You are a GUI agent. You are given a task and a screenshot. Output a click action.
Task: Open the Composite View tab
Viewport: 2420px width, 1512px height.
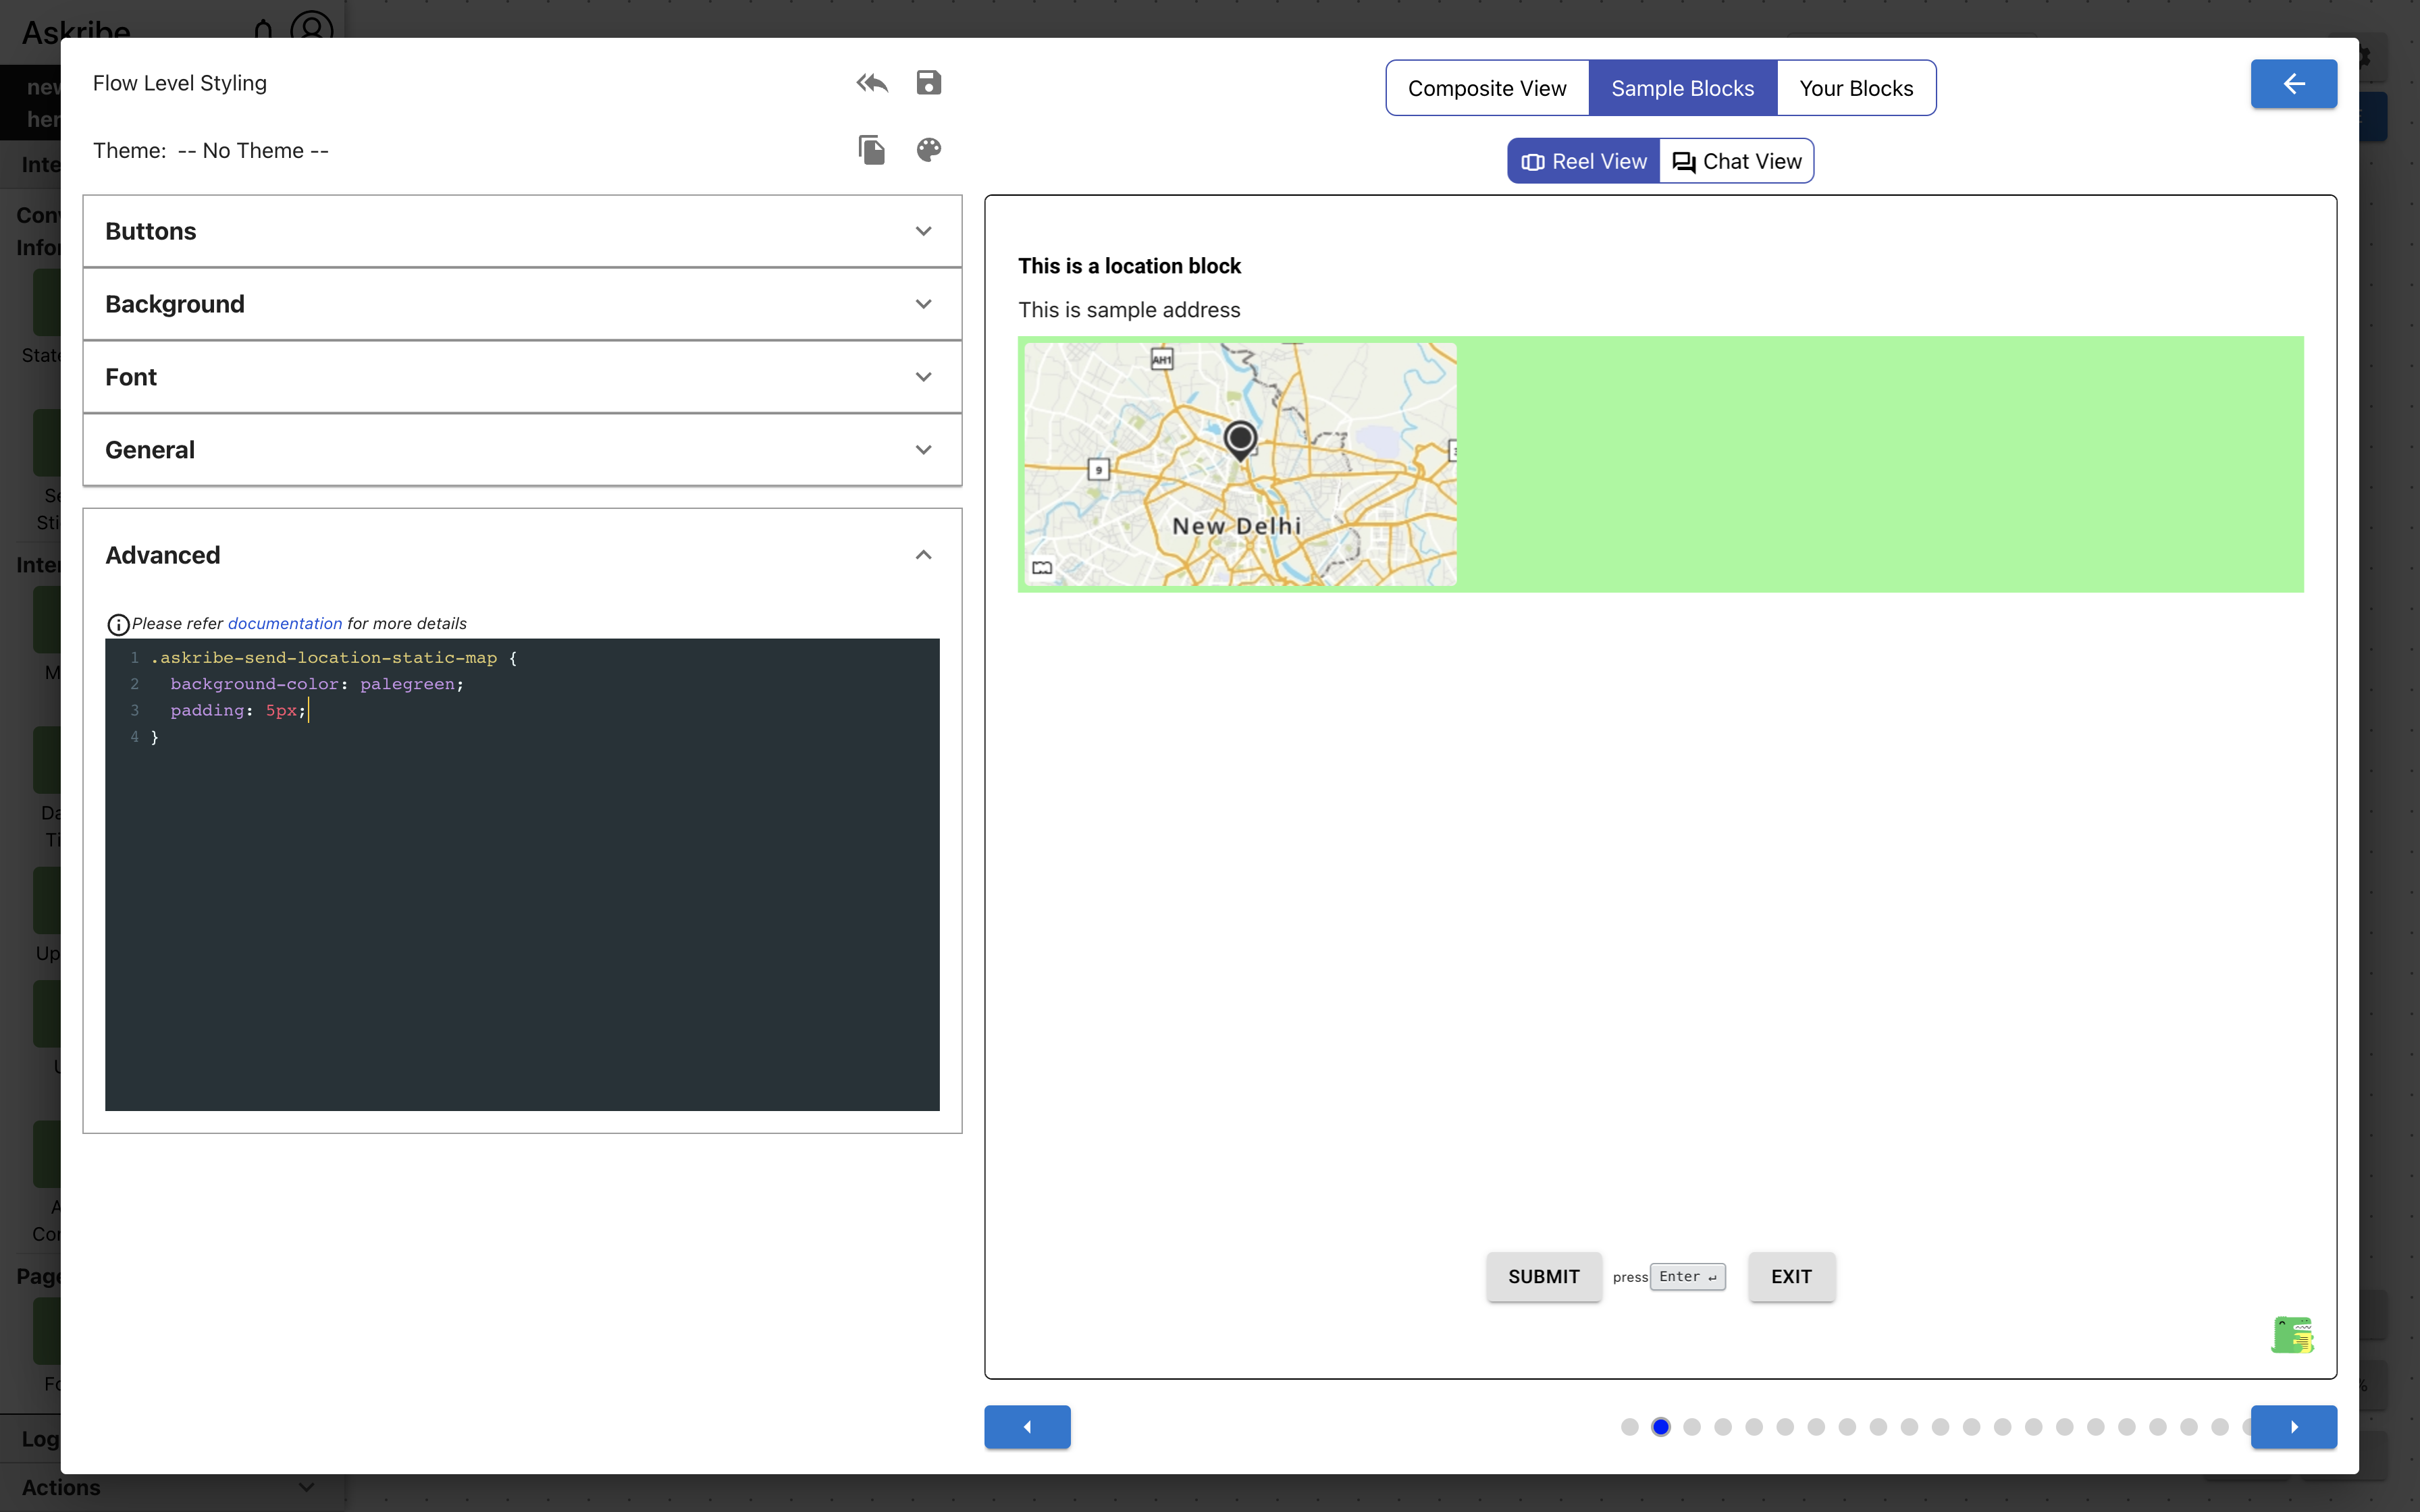coord(1487,88)
